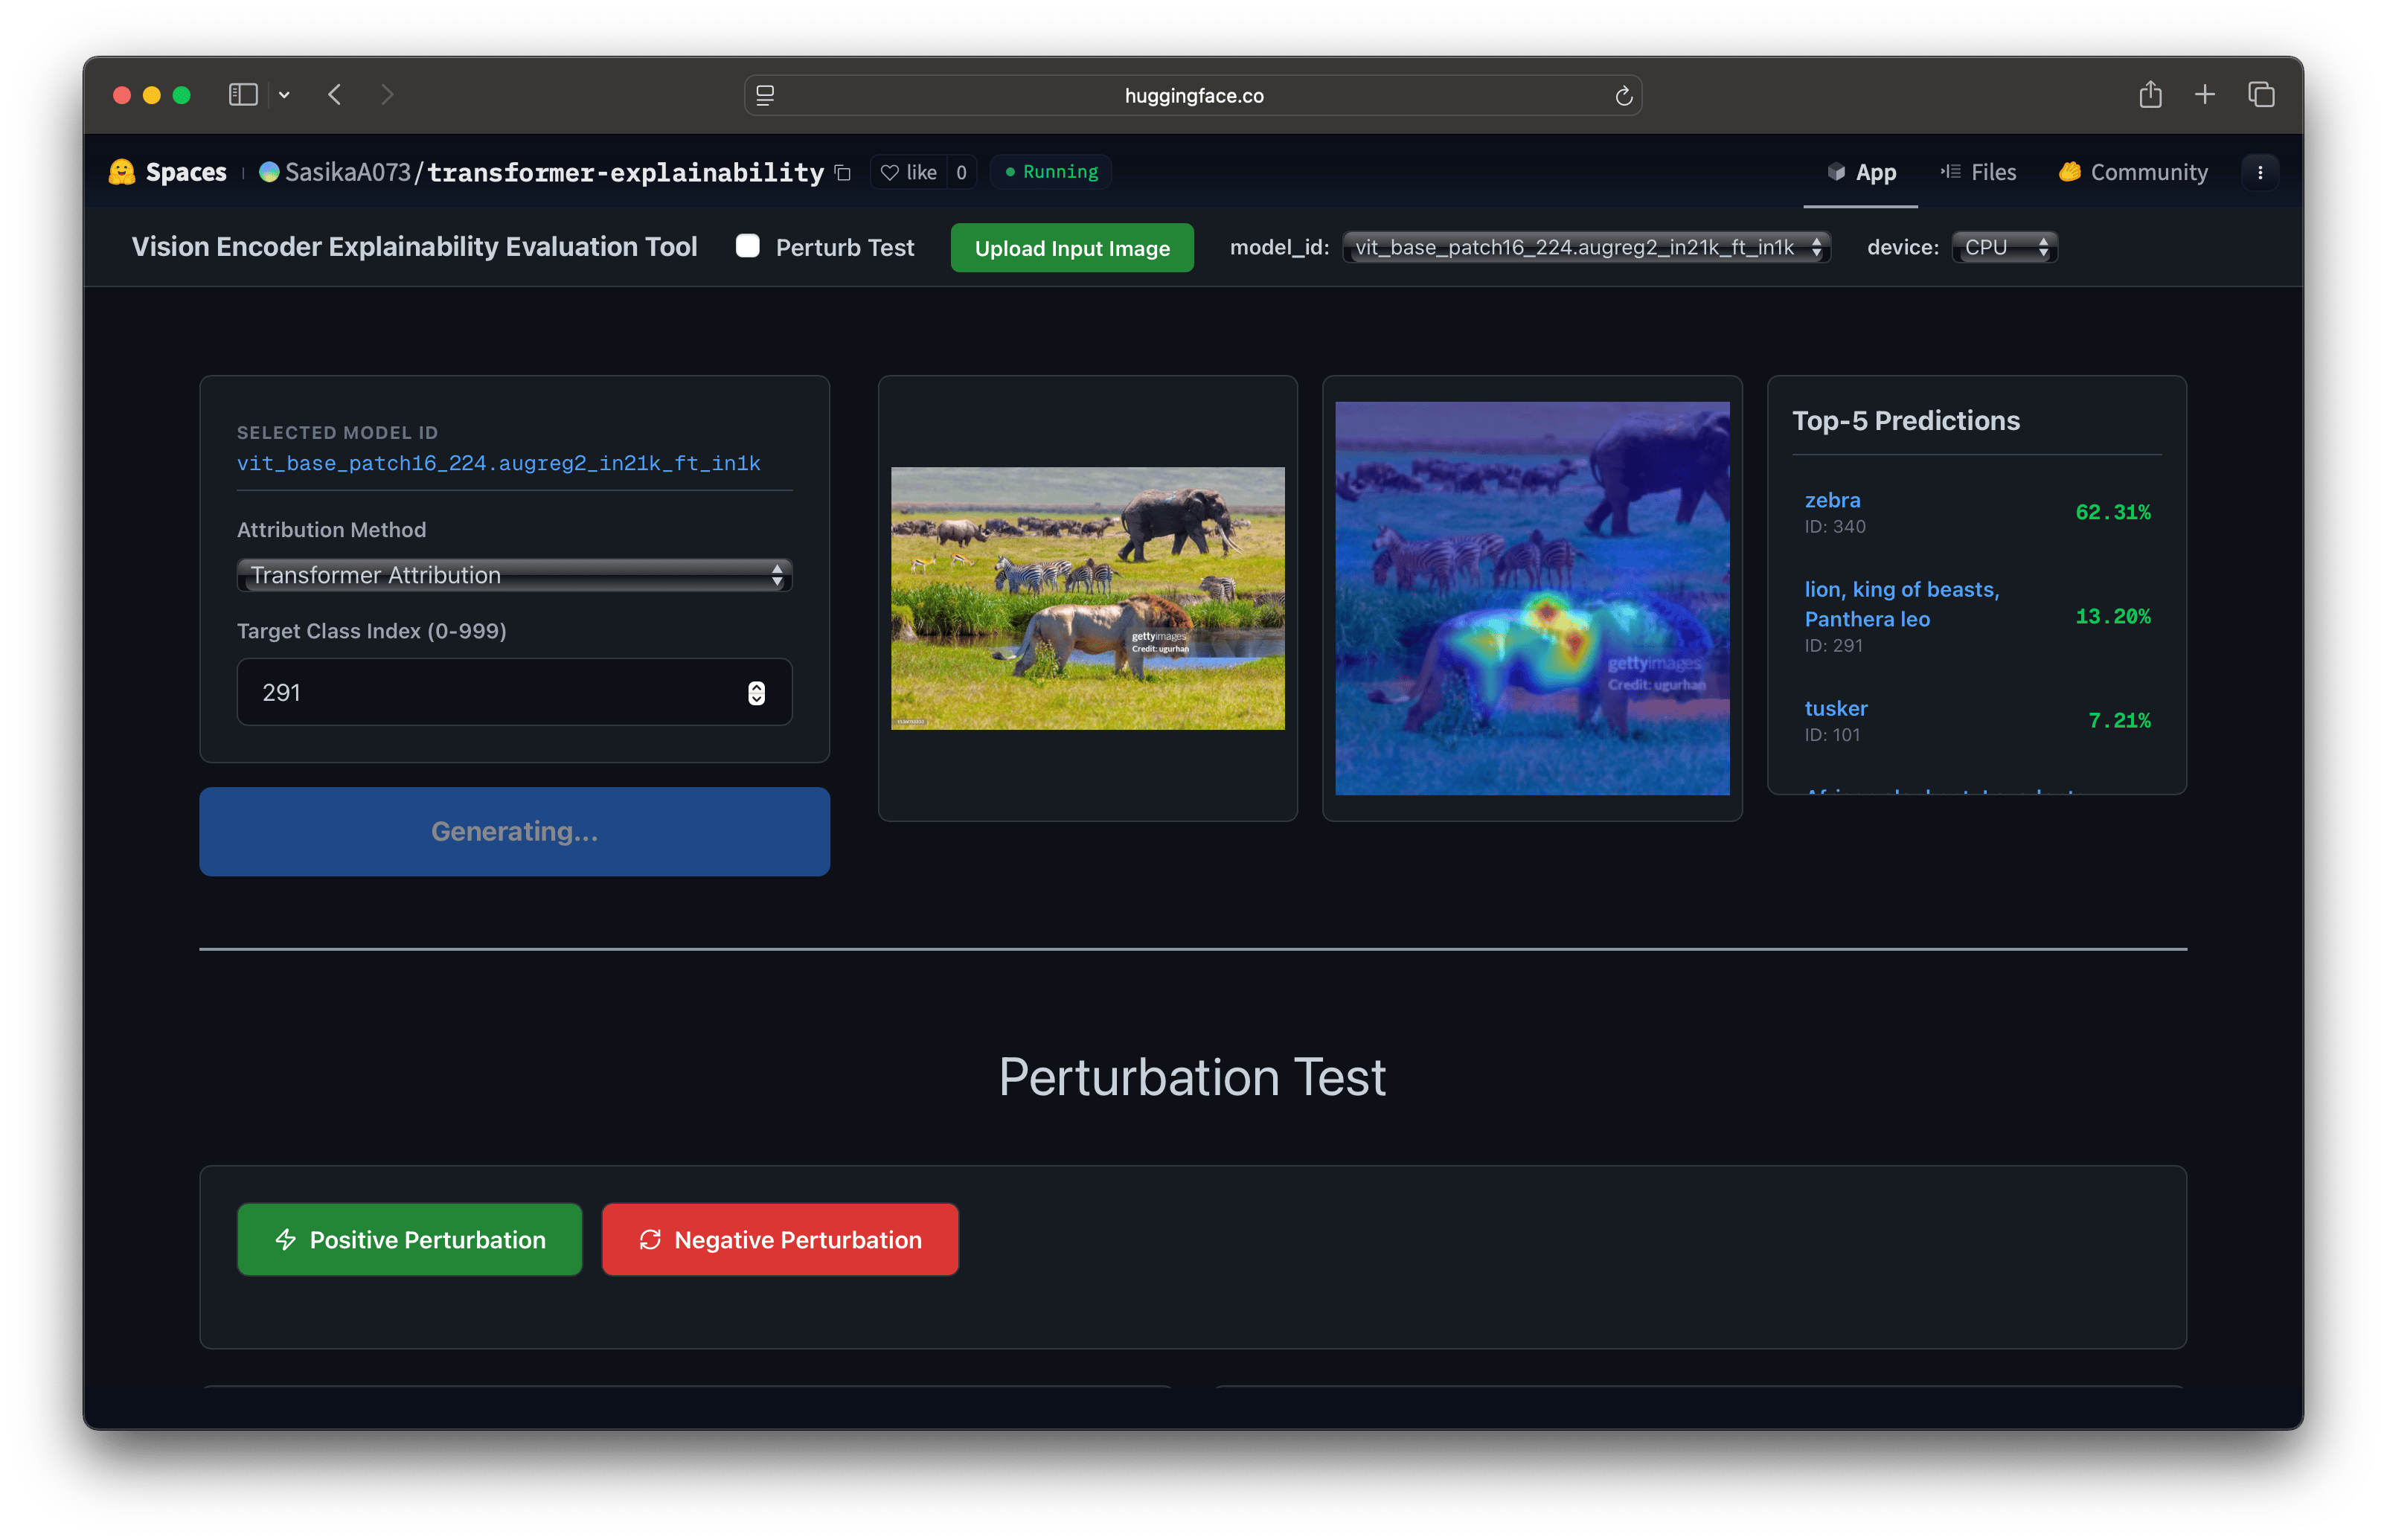Screen dimensions: 2387x1540
Task: Open the Attribution Method dropdown
Action: [514, 574]
